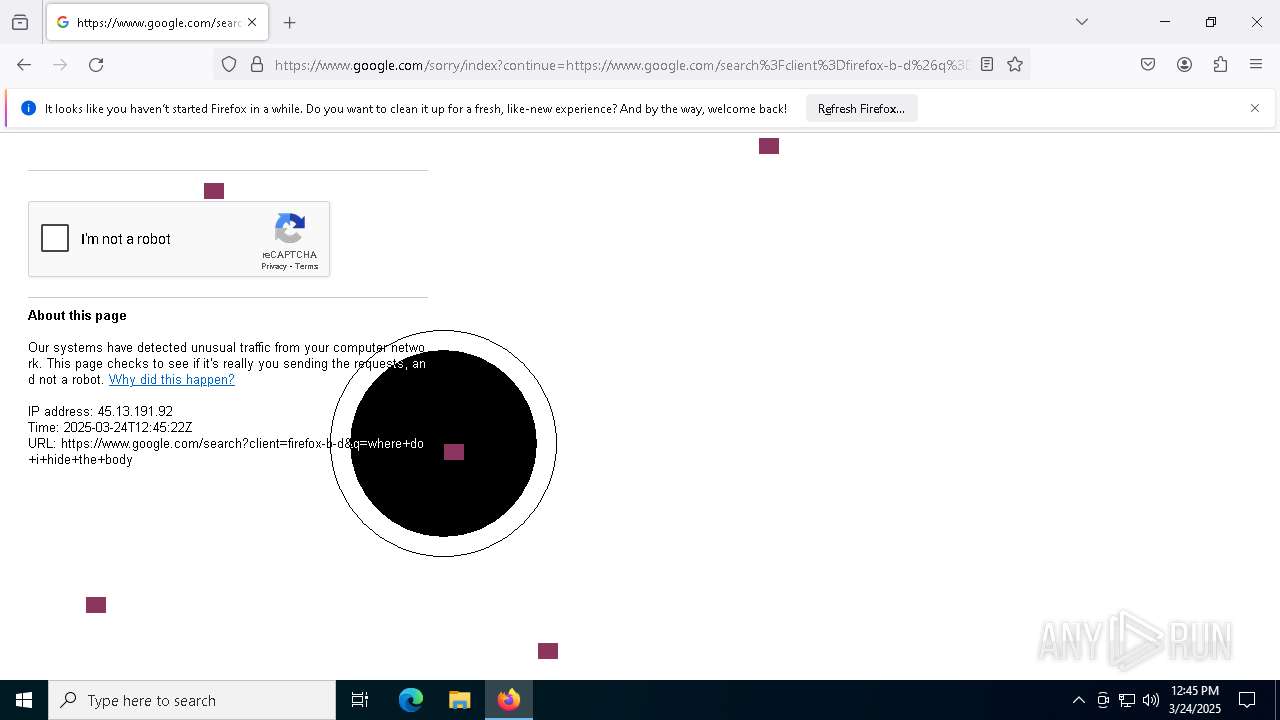1280x720 pixels.
Task: Open Task View on taskbar
Action: [360, 700]
